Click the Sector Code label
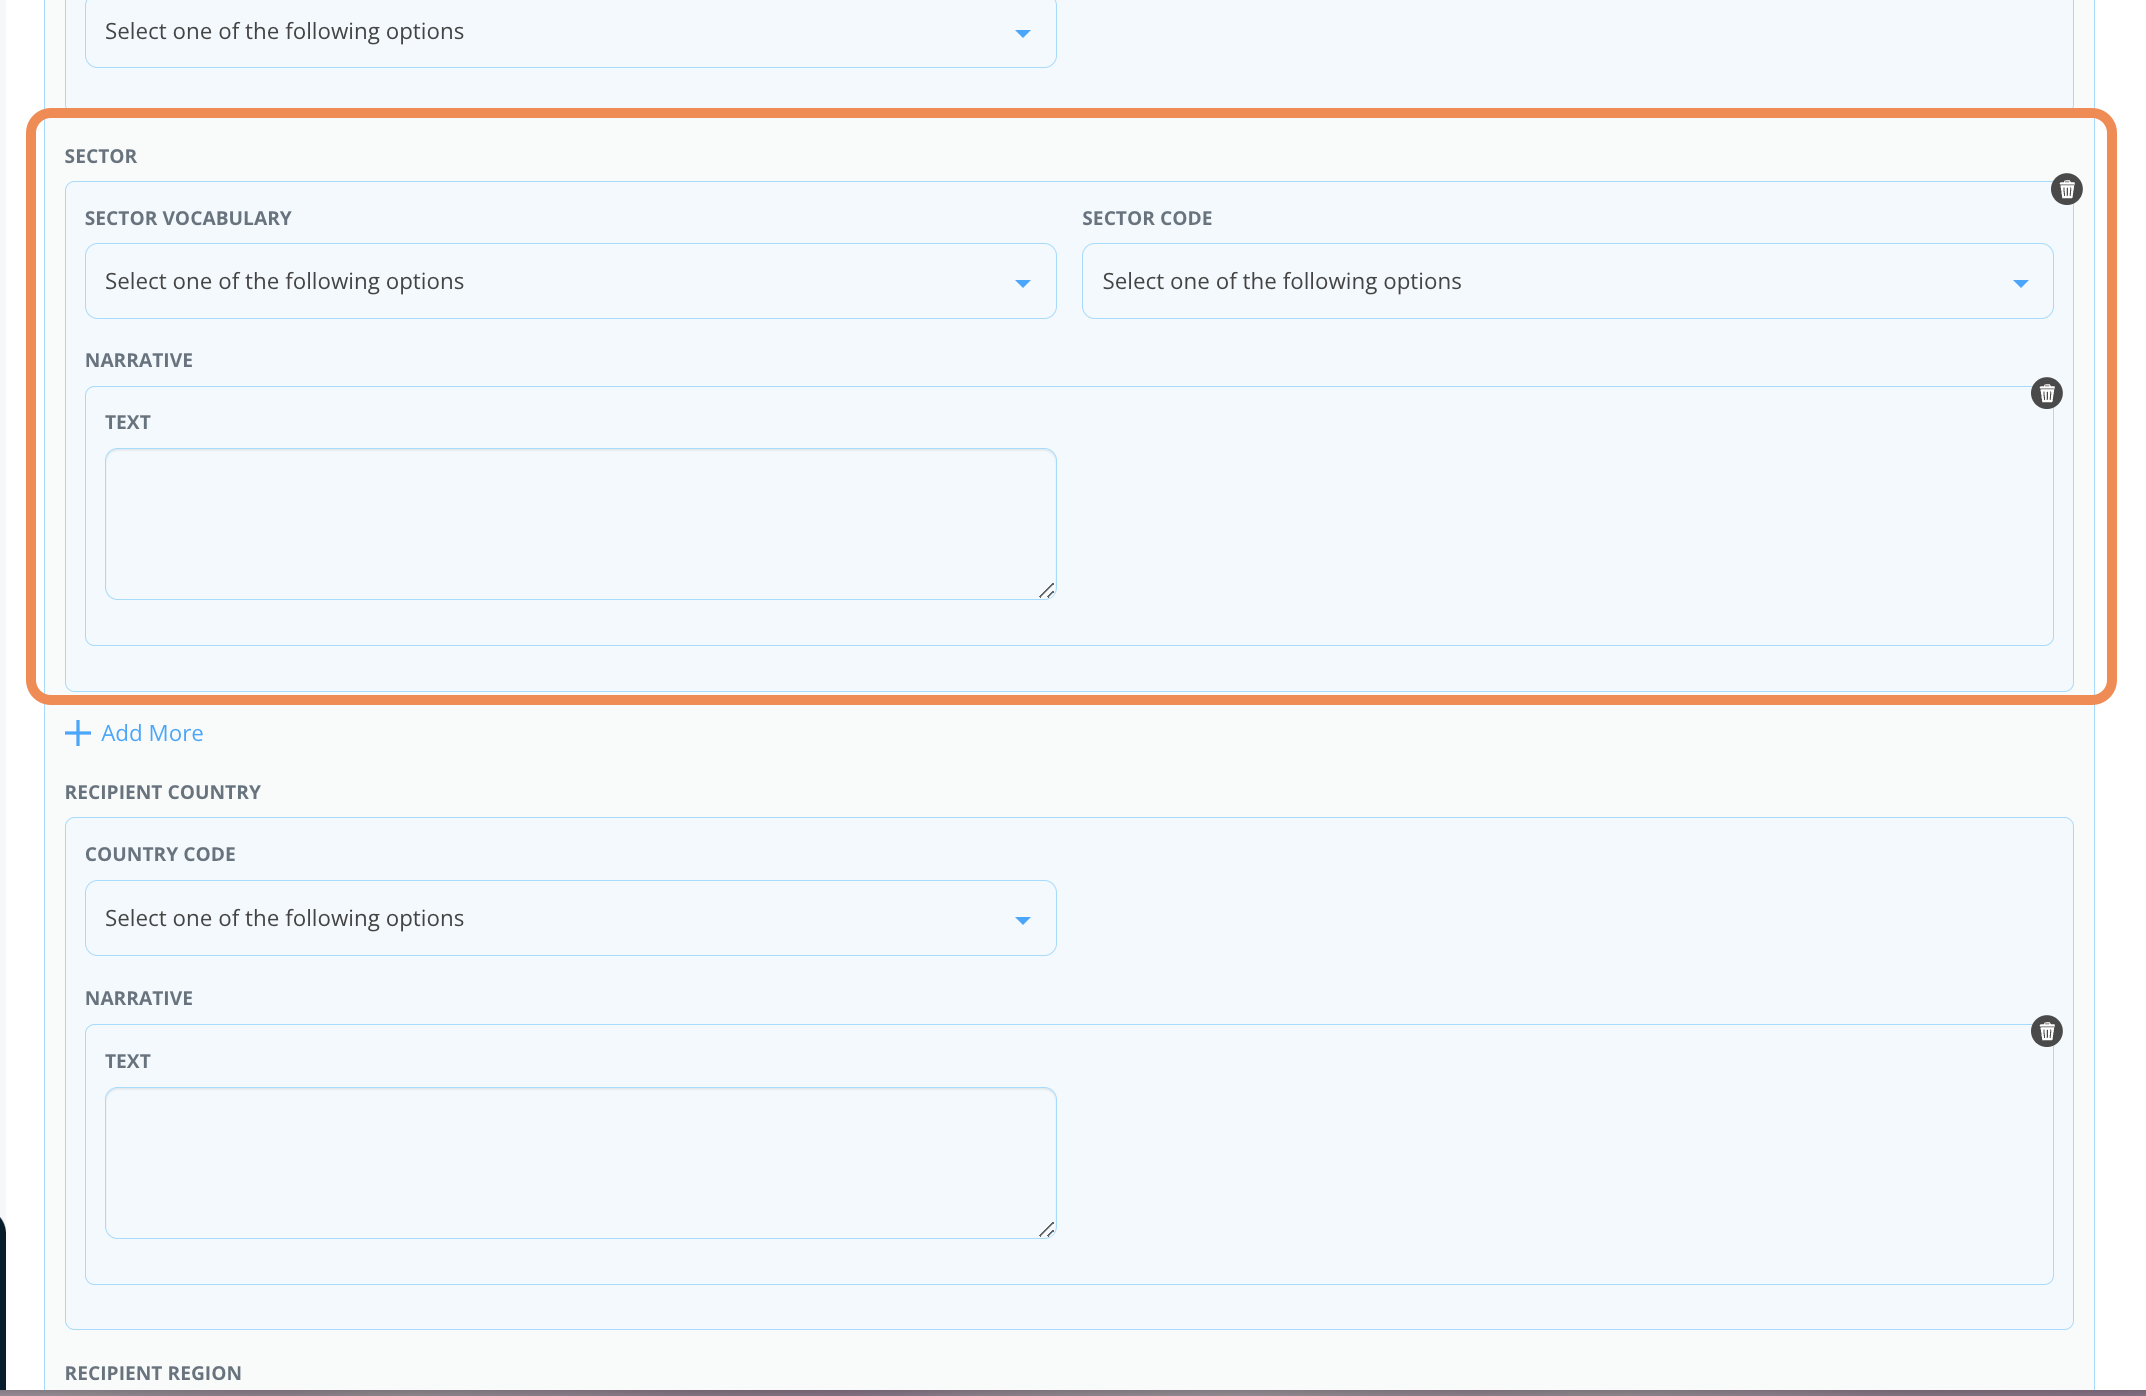The height and width of the screenshot is (1396, 2146). (1147, 218)
